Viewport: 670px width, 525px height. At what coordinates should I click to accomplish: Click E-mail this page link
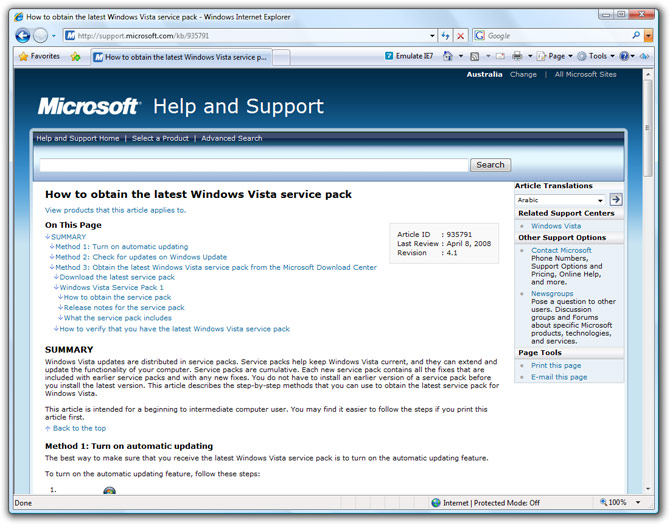[x=559, y=377]
